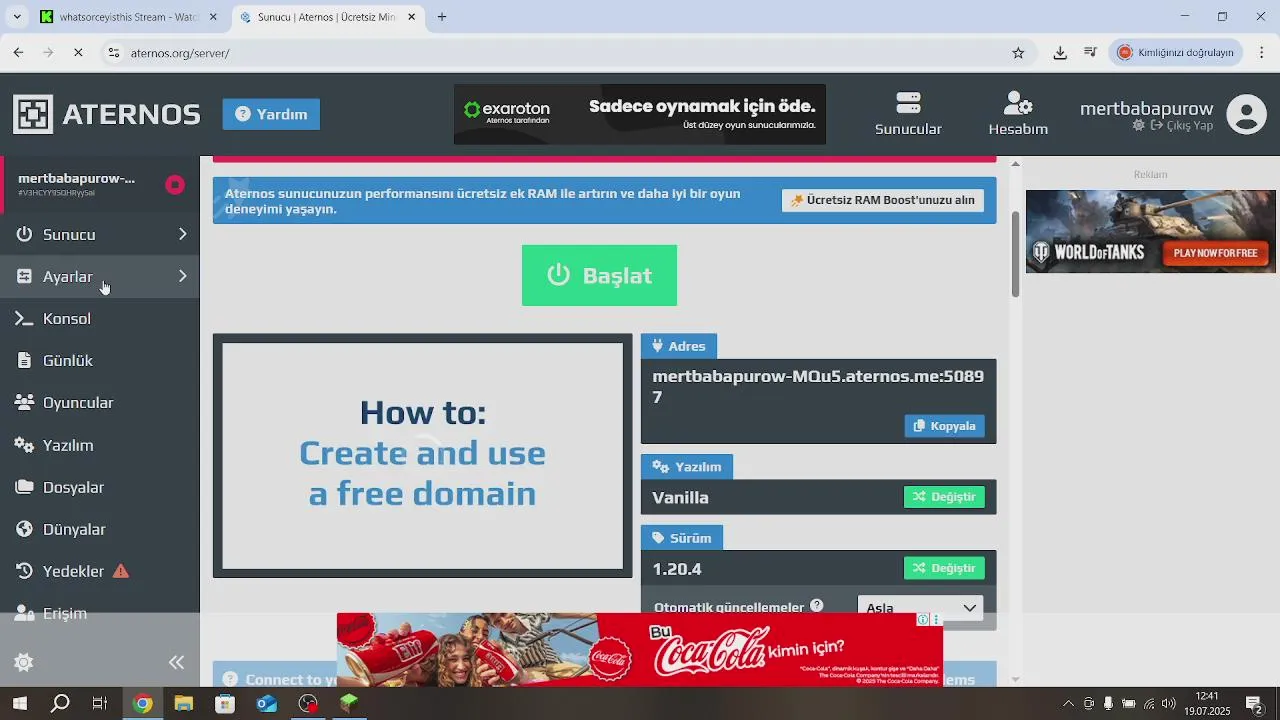Image resolution: width=1280 pixels, height=720 pixels.
Task: Stop page loading with the X icon
Action: (x=78, y=52)
